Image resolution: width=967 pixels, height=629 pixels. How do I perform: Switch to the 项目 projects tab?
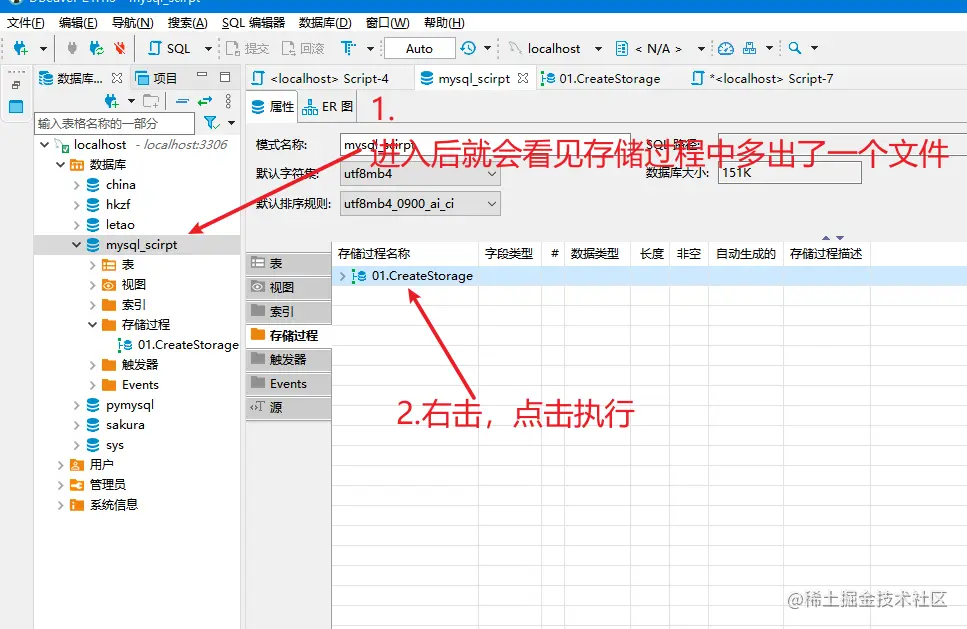click(x=156, y=78)
